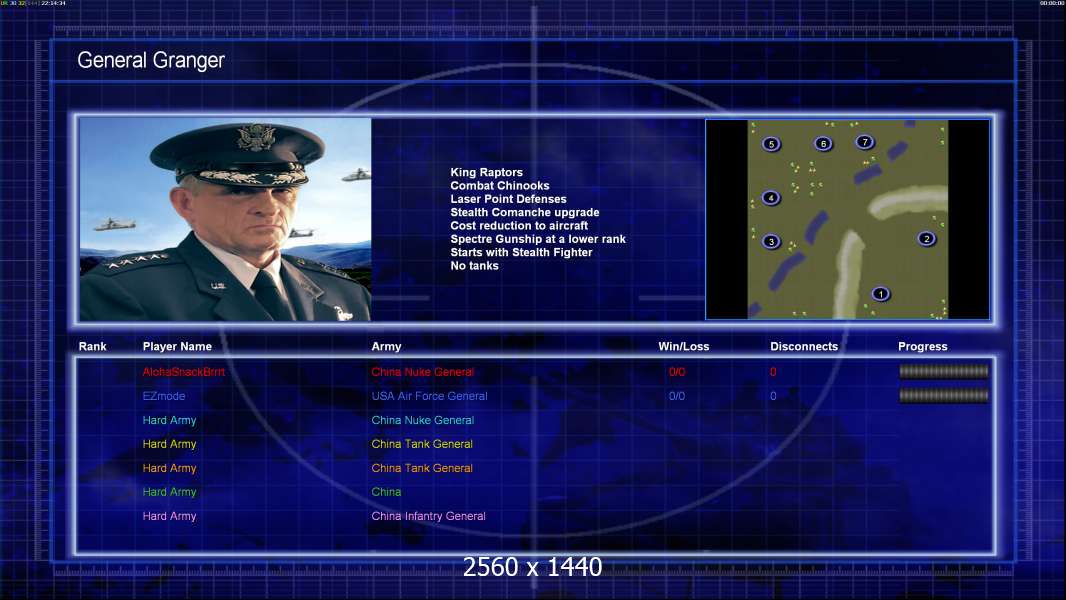Viewport: 1066px width, 600px height.
Task: Select Hard Army player in plain China row
Action: click(169, 492)
